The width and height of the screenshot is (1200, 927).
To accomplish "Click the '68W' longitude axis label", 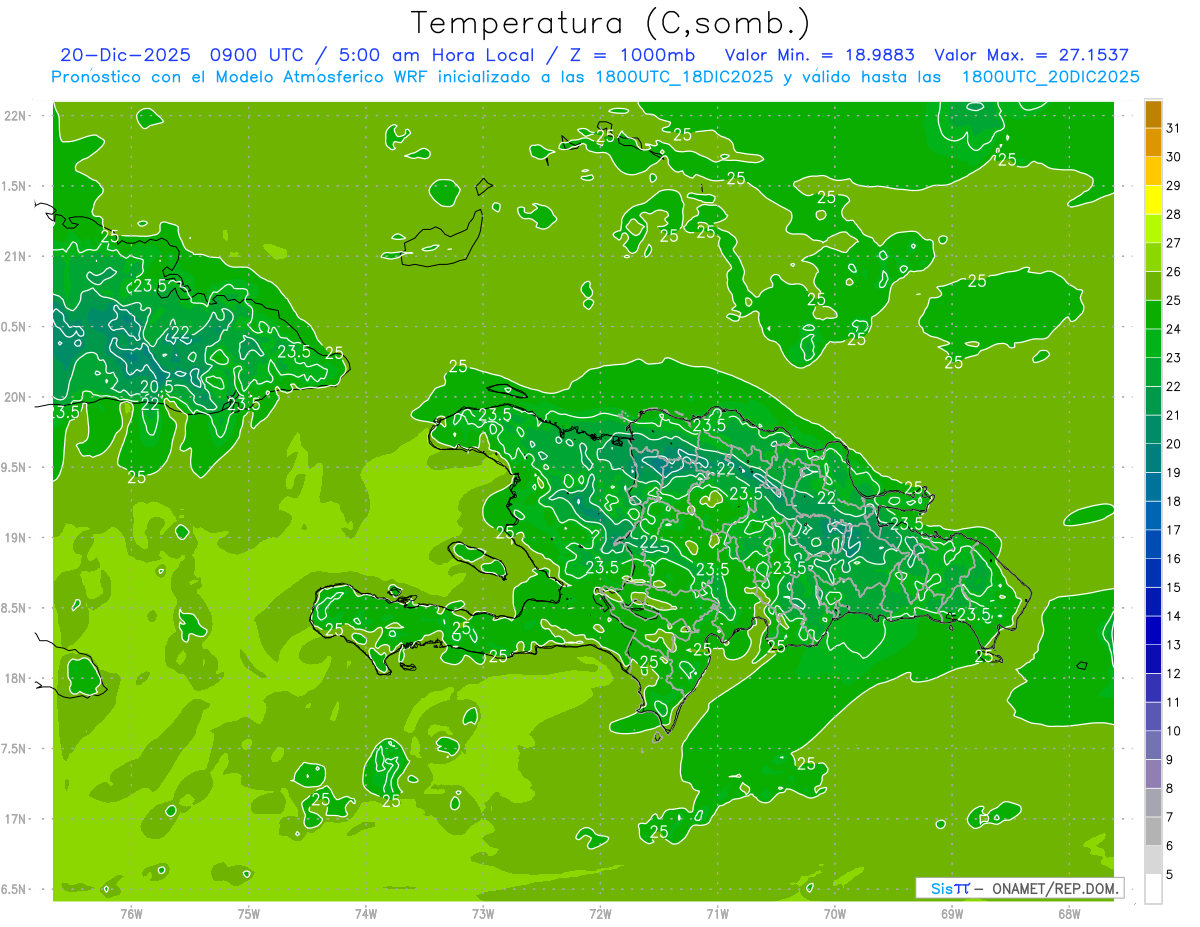I will pyautogui.click(x=1069, y=914).
